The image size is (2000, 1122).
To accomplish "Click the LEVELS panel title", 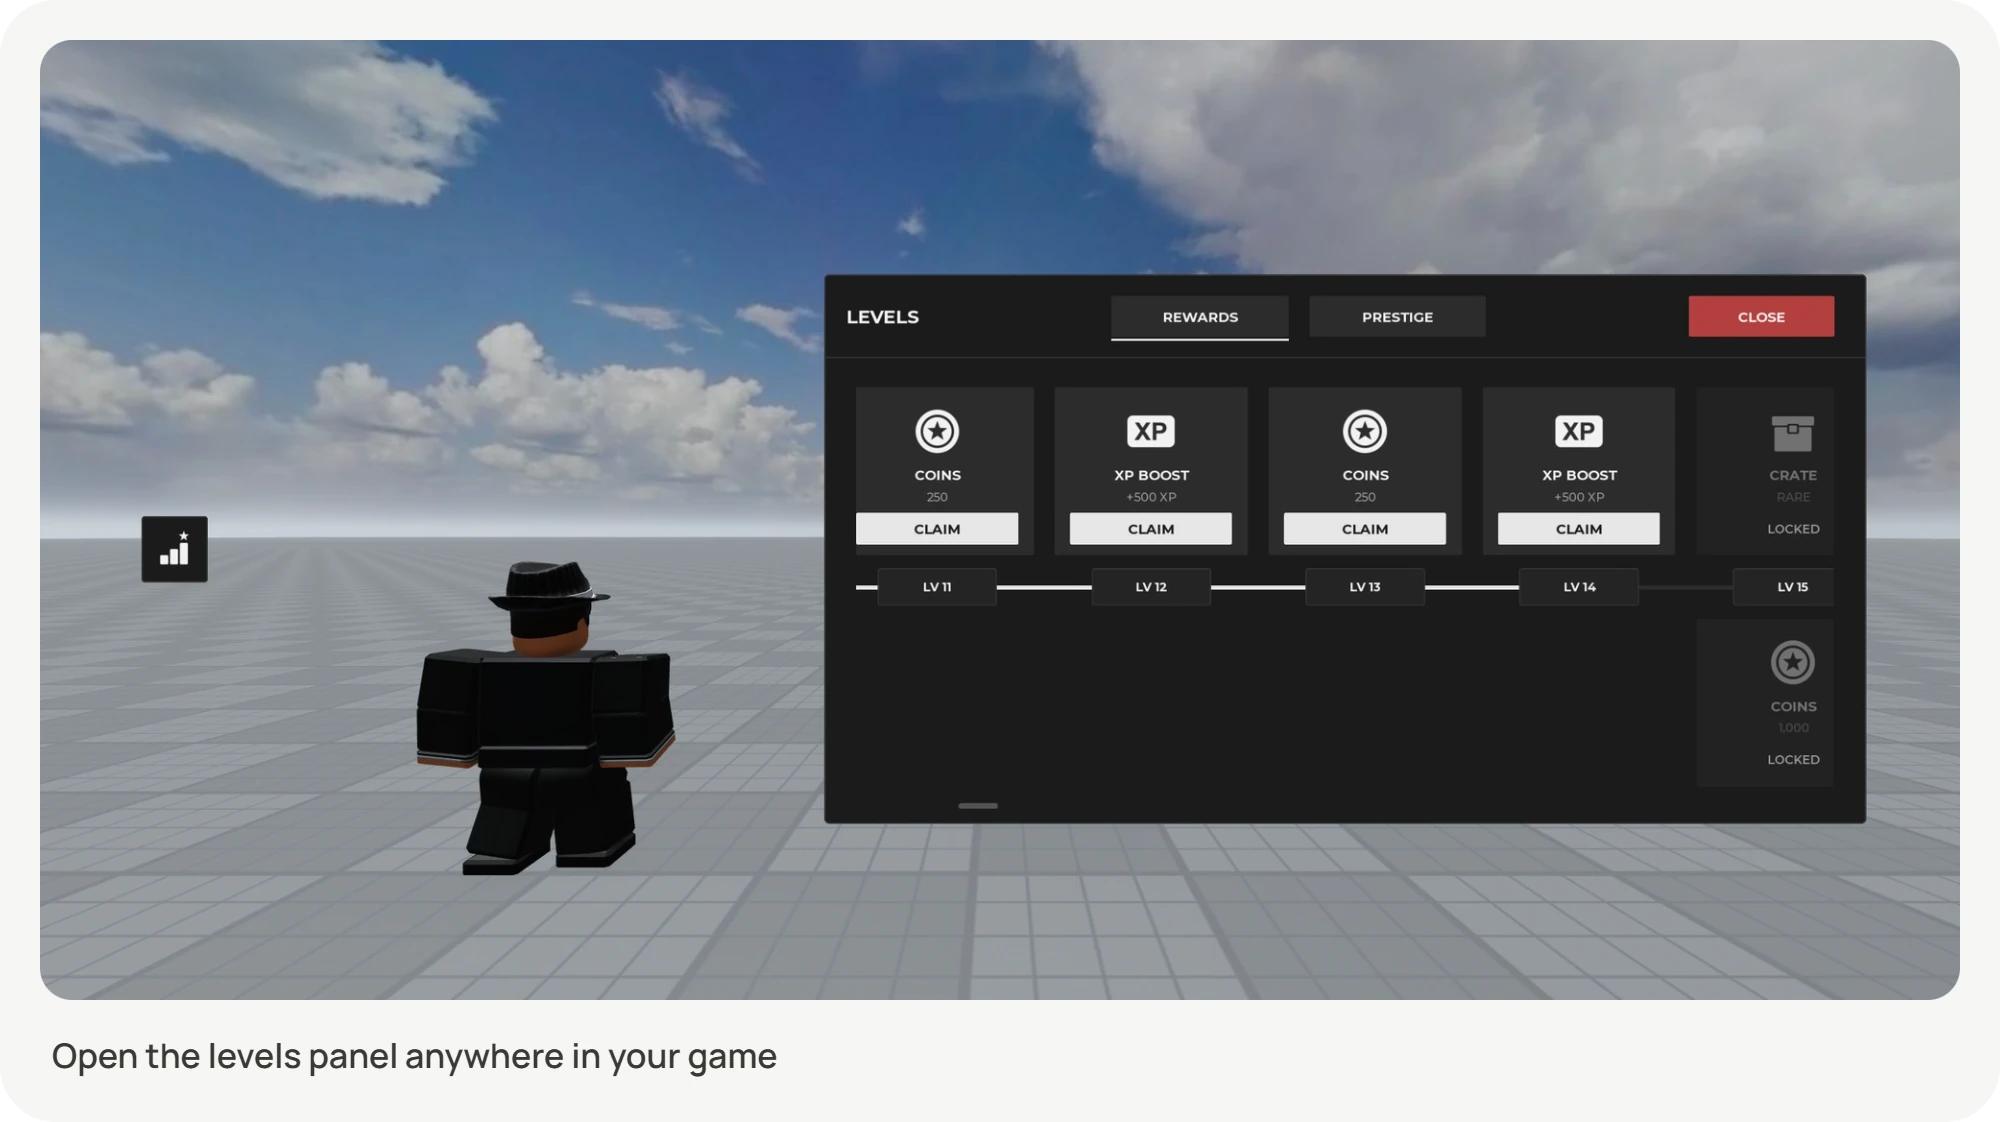I will click(882, 317).
